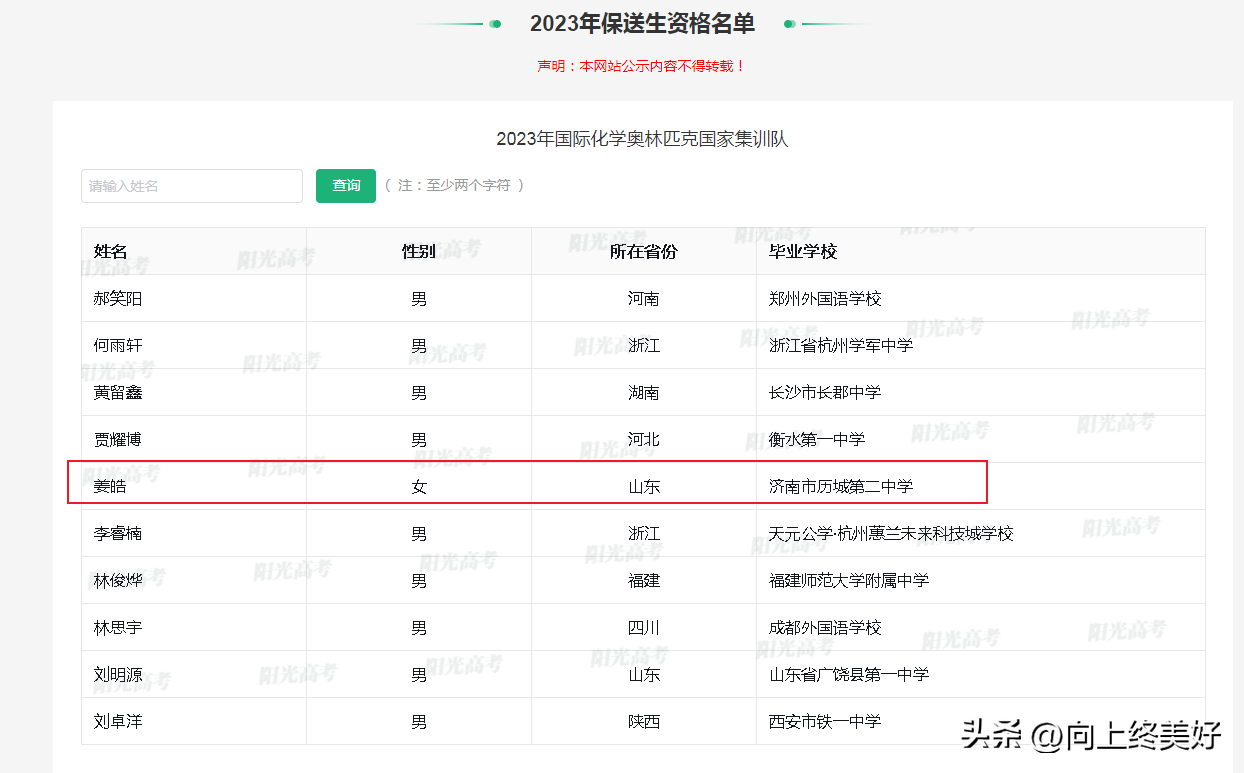This screenshot has height=773, width=1244.
Task: Click the school 衡水第一中学
Action: tap(817, 440)
